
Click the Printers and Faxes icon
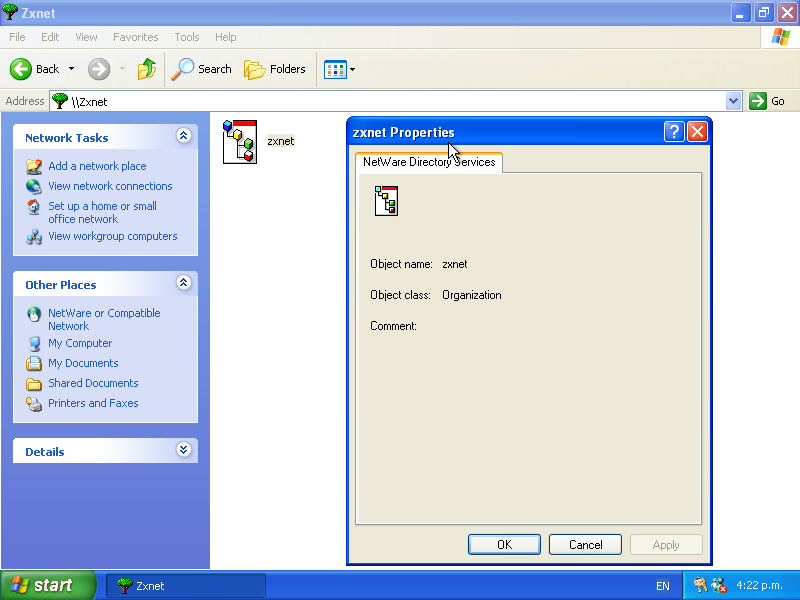tap(34, 404)
